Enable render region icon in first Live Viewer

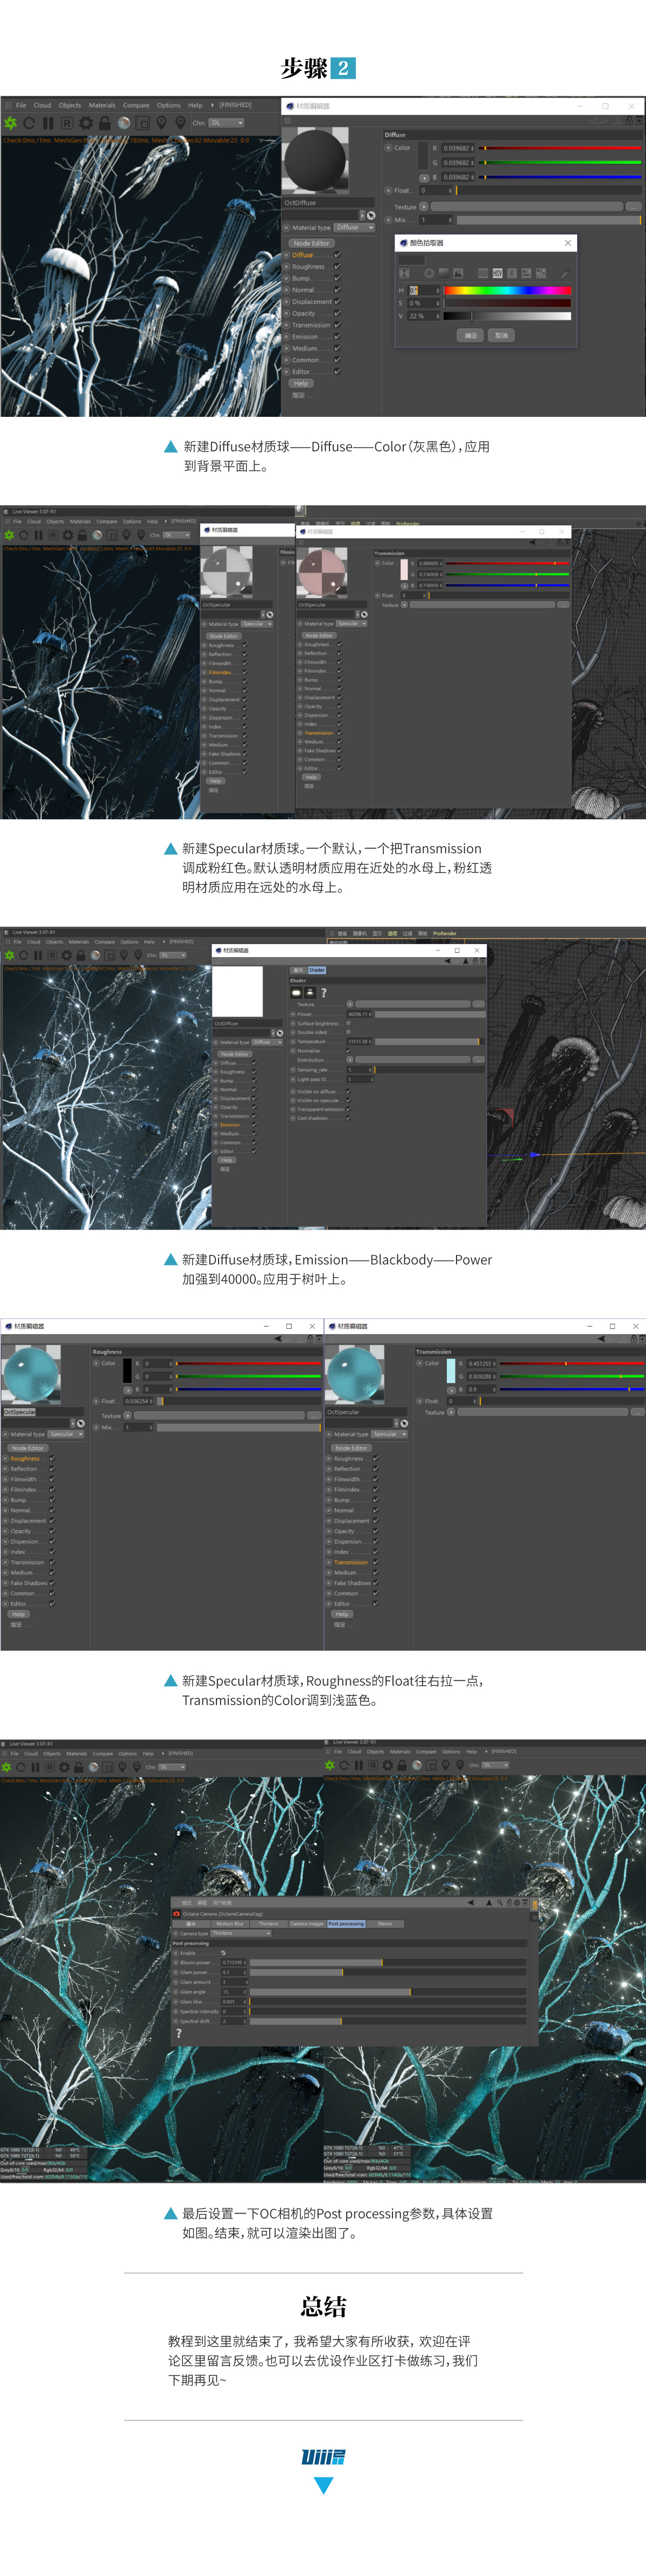[143, 123]
